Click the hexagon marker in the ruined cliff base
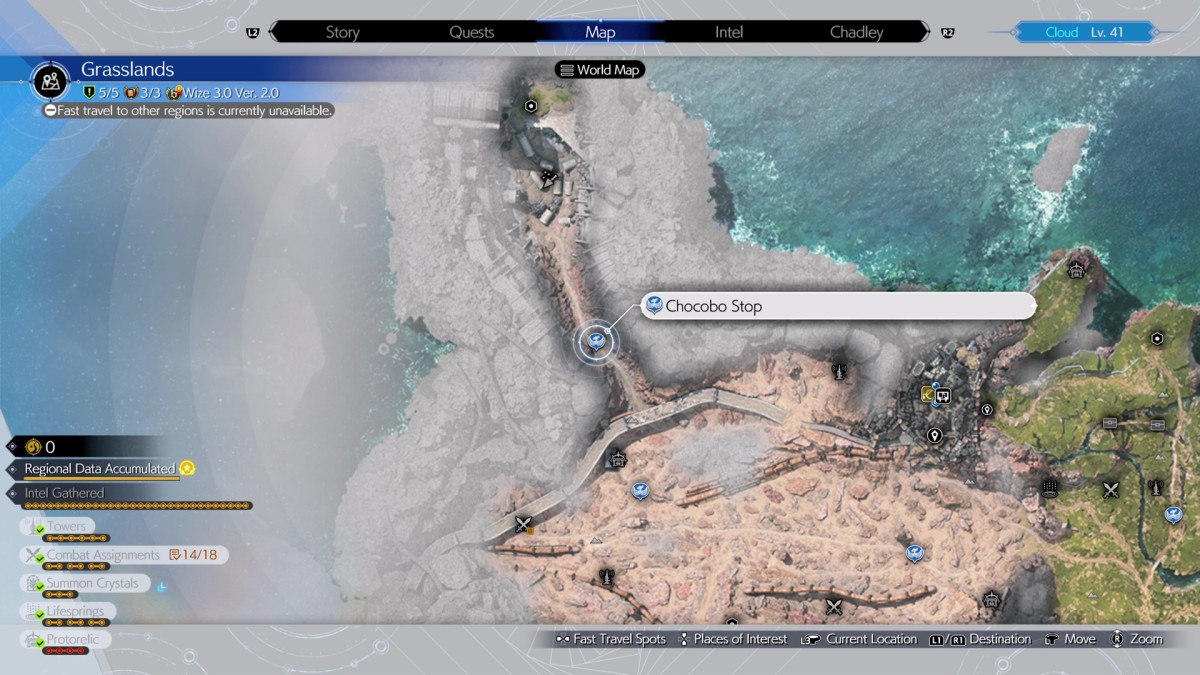1200x675 pixels. point(531,105)
